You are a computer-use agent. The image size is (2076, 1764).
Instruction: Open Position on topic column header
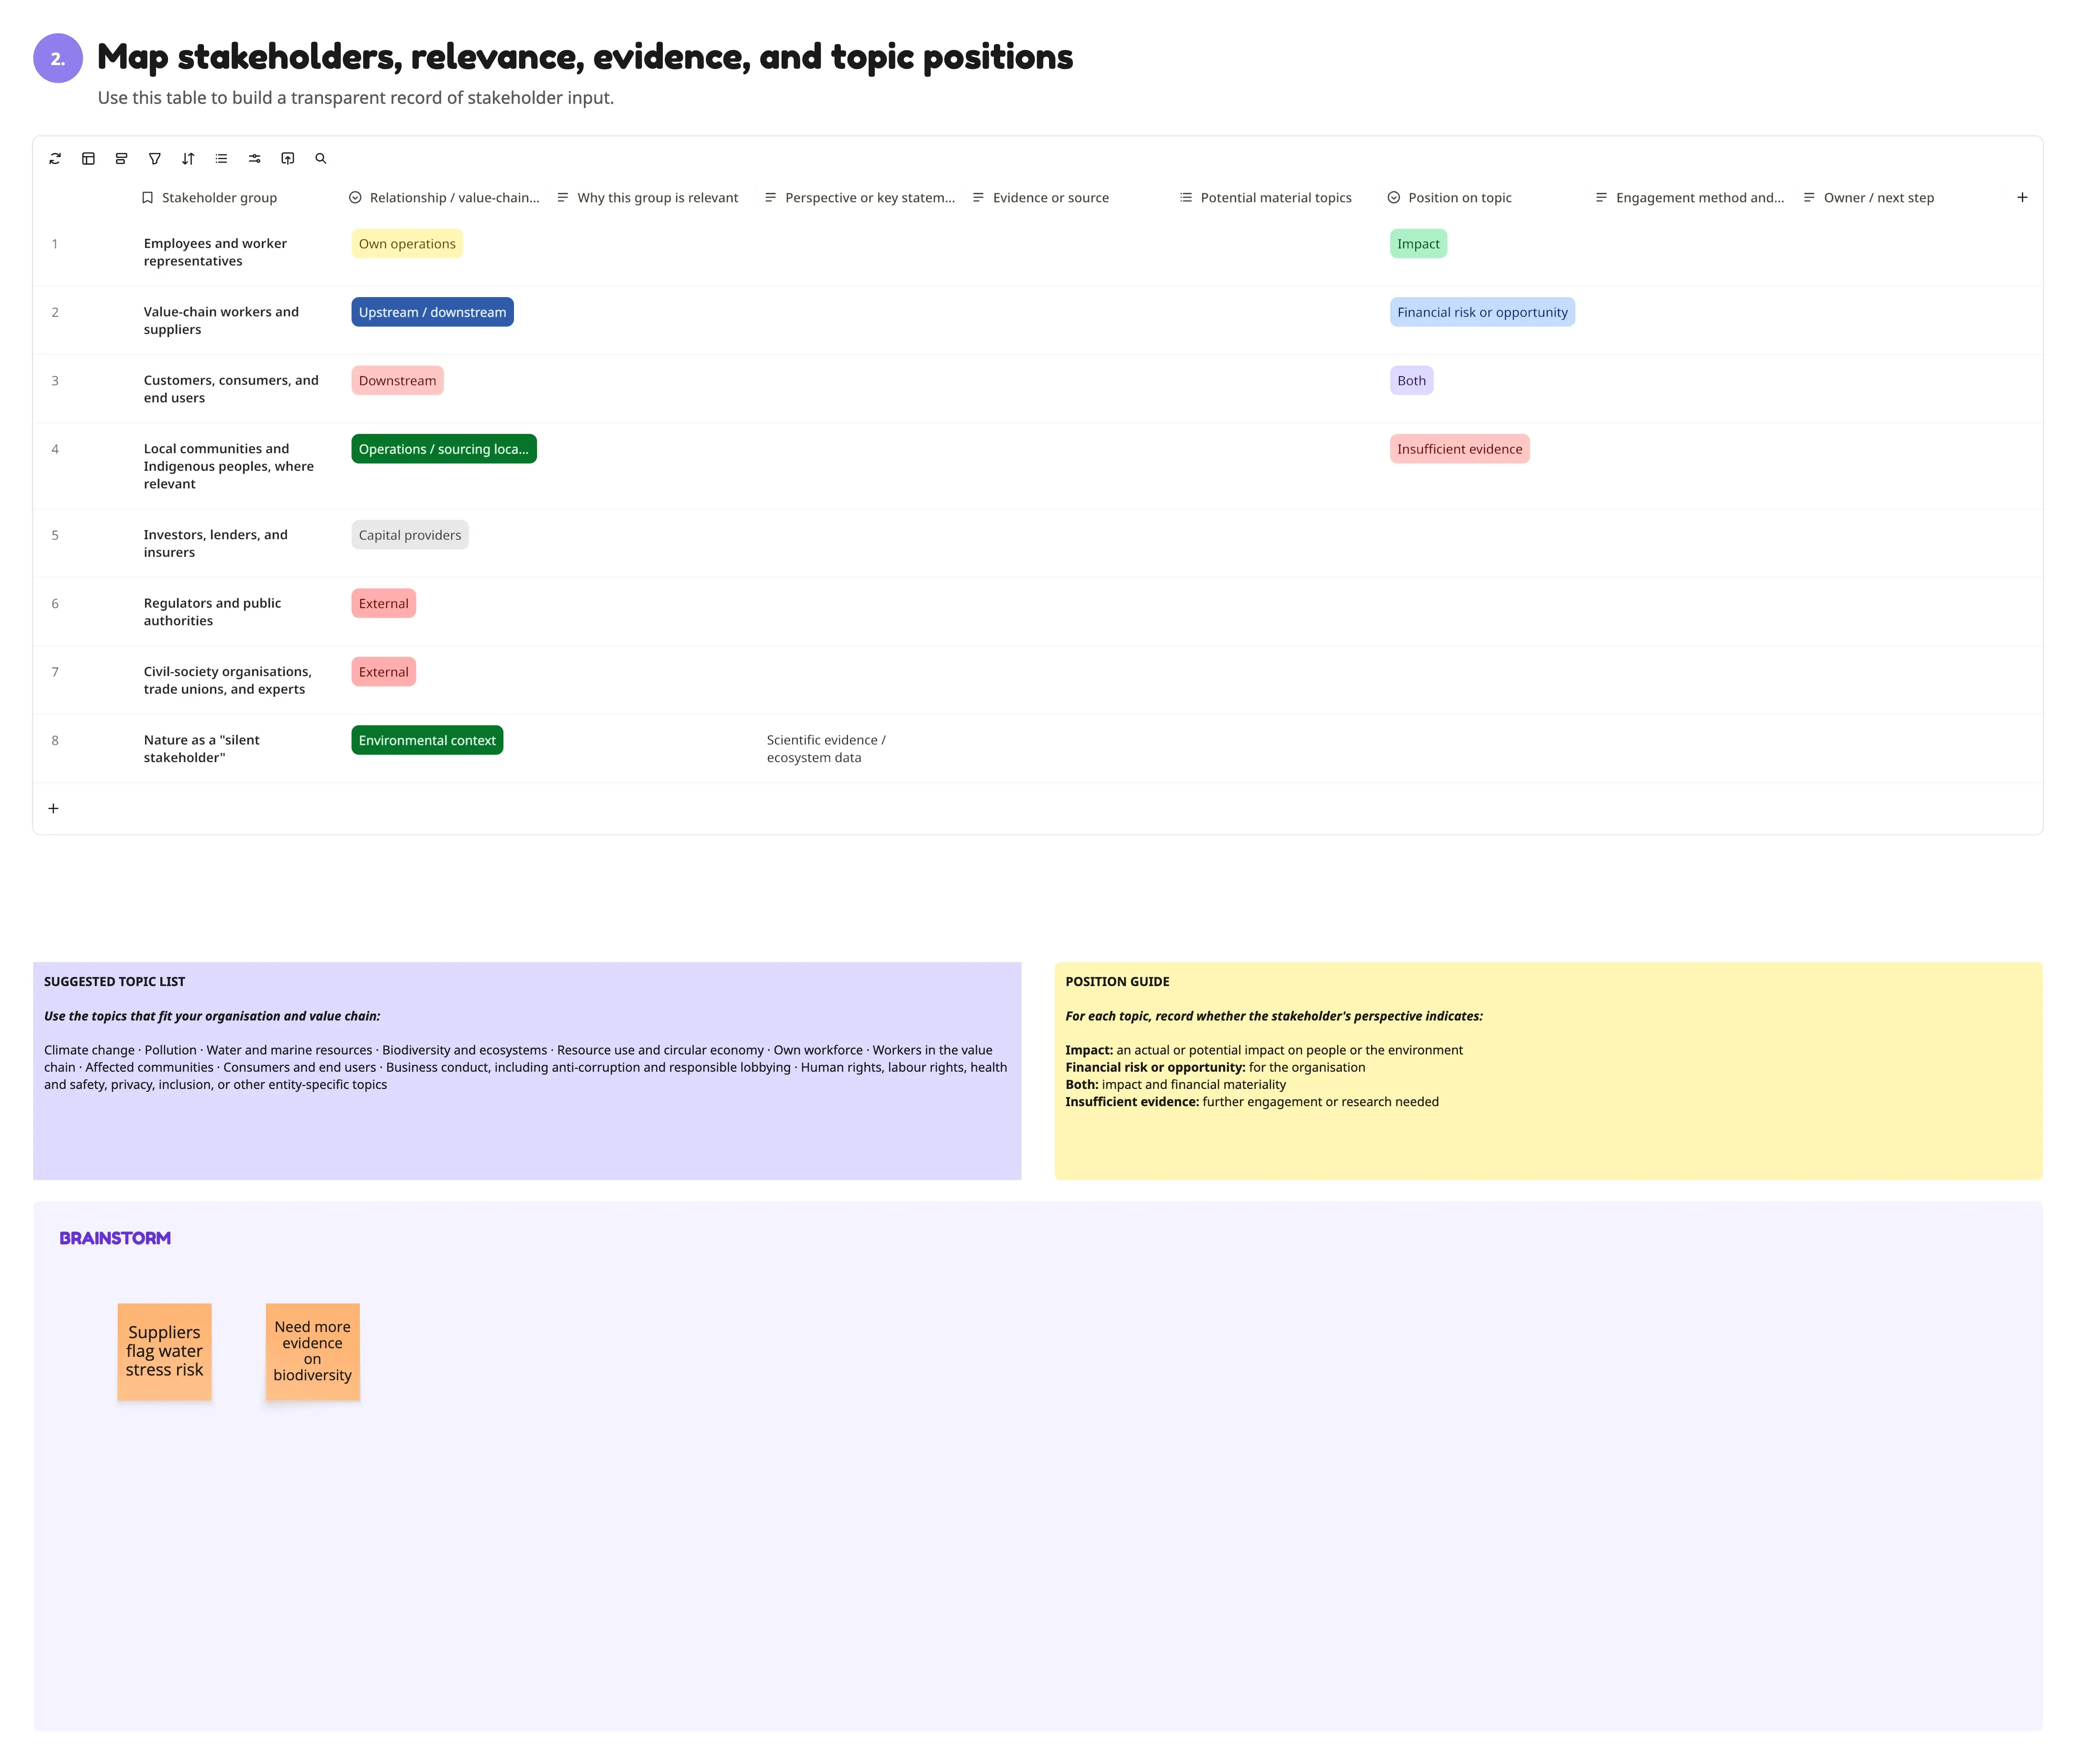point(1449,197)
